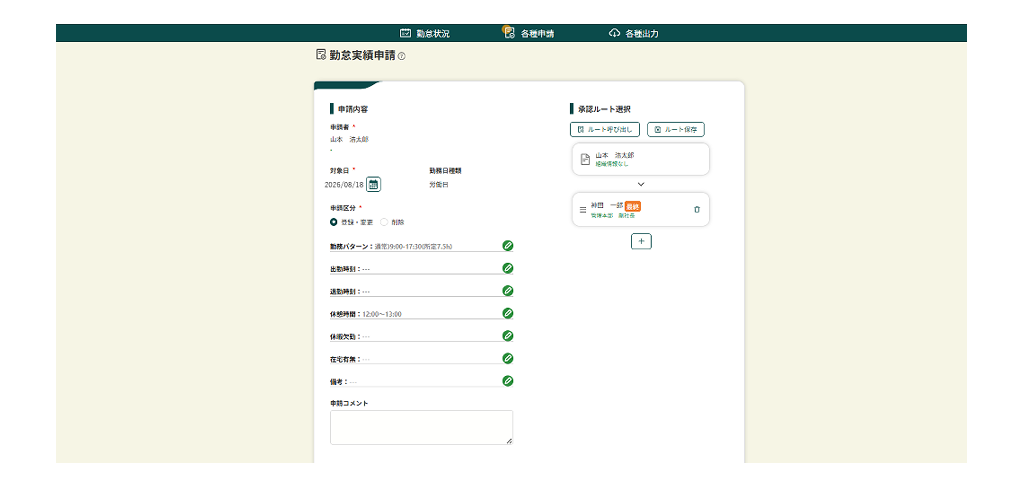Edit the 休暇欠勤 field with pencil icon
The image size is (1014, 489).
click(508, 336)
